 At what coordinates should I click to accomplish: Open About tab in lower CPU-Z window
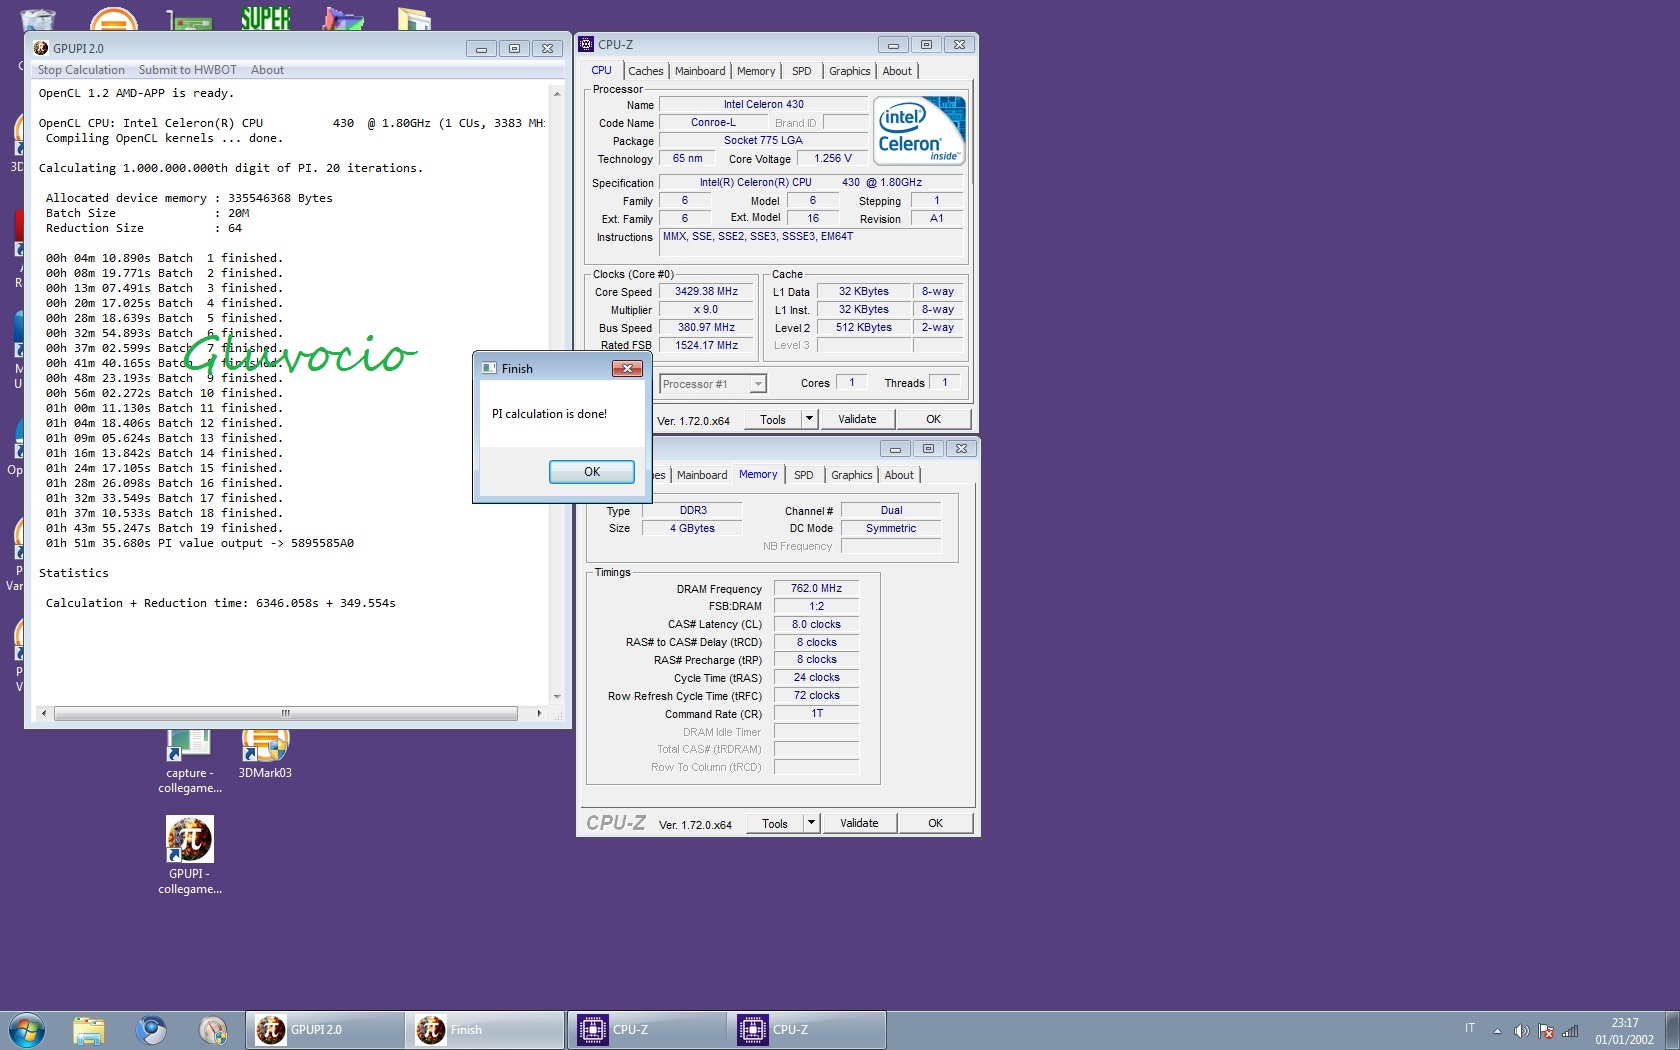[x=899, y=475]
